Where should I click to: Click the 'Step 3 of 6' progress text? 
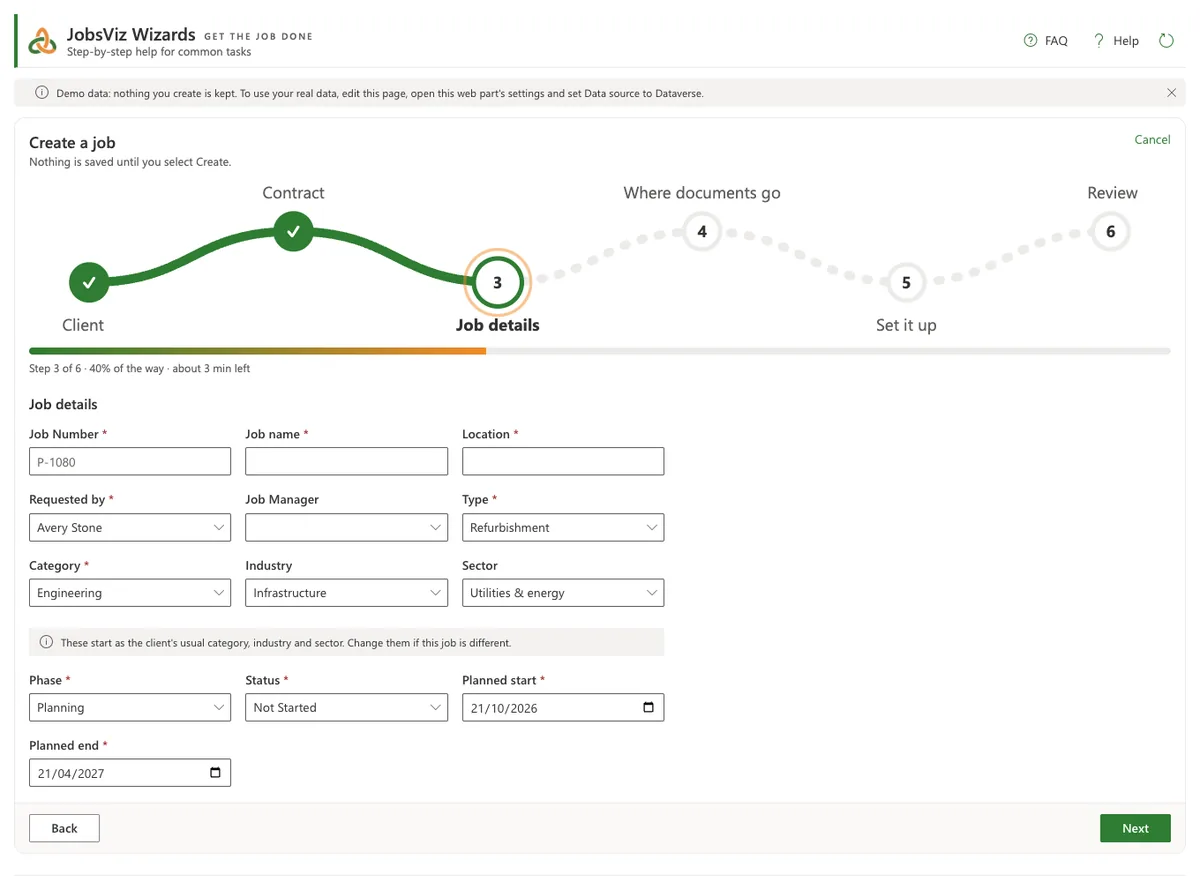click(139, 369)
